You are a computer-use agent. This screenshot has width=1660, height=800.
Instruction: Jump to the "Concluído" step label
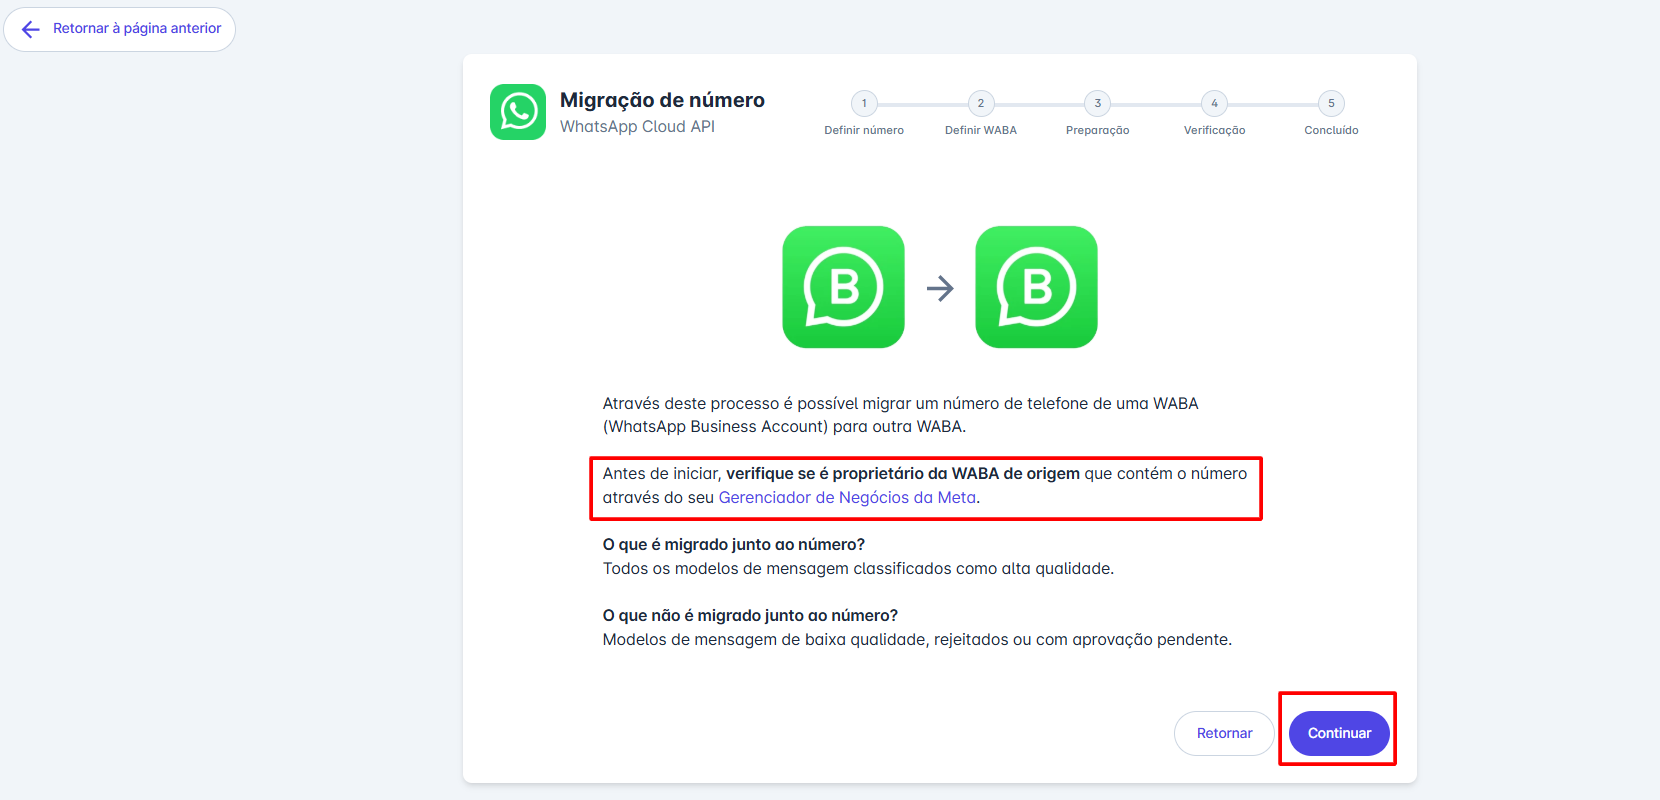tap(1331, 130)
